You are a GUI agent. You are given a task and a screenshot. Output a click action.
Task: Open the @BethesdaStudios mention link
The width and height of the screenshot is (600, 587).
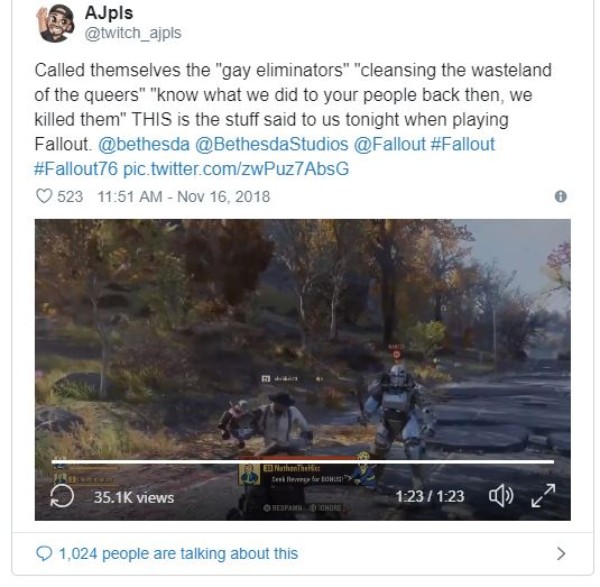point(272,144)
